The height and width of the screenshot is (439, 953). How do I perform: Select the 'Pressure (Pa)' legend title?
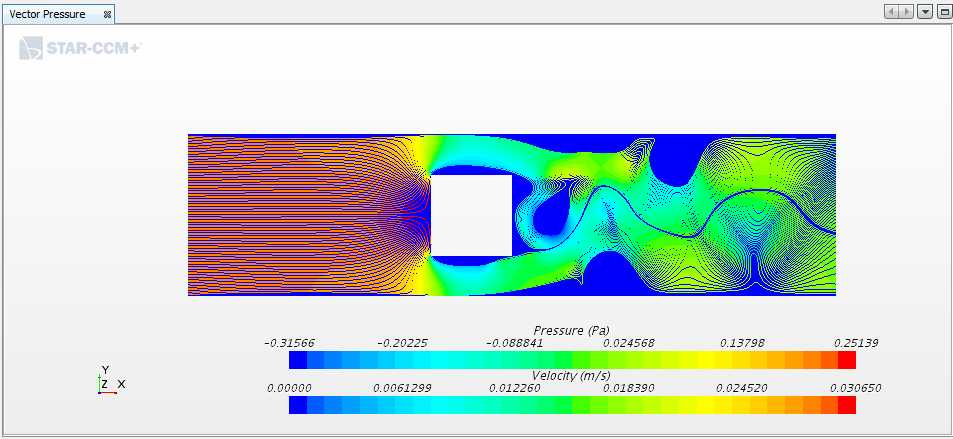(x=571, y=331)
